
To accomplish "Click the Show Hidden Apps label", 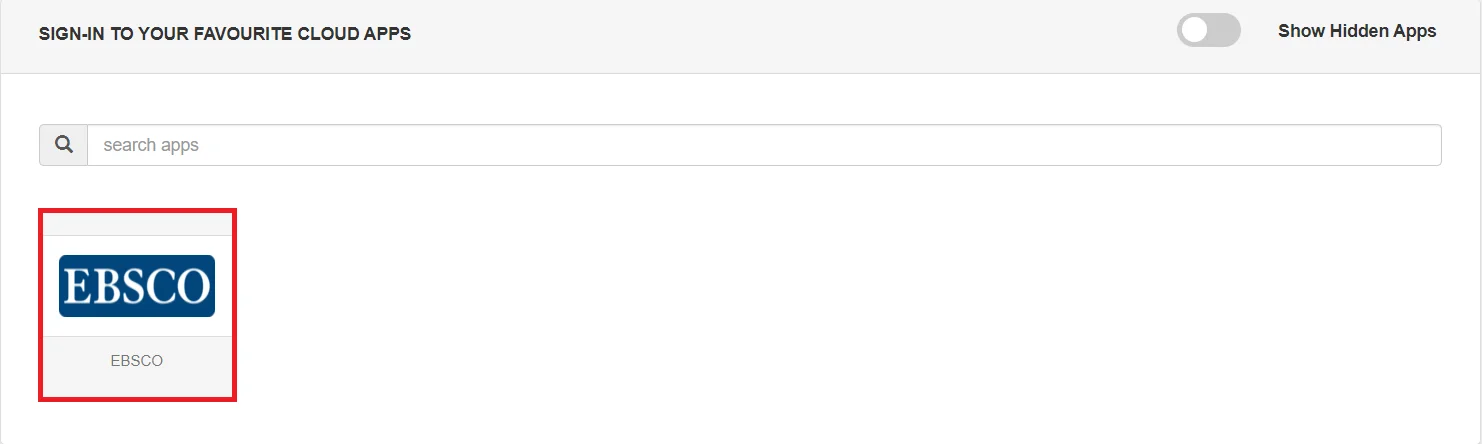I will tap(1357, 31).
